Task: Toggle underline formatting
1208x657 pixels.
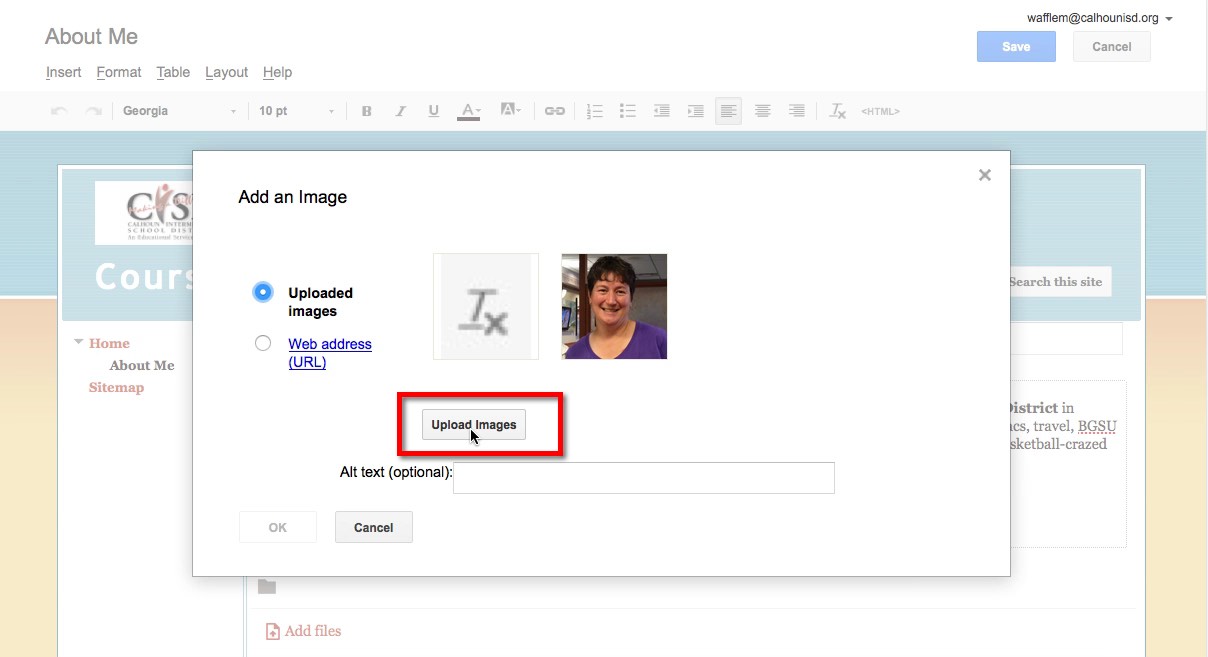Action: (433, 111)
